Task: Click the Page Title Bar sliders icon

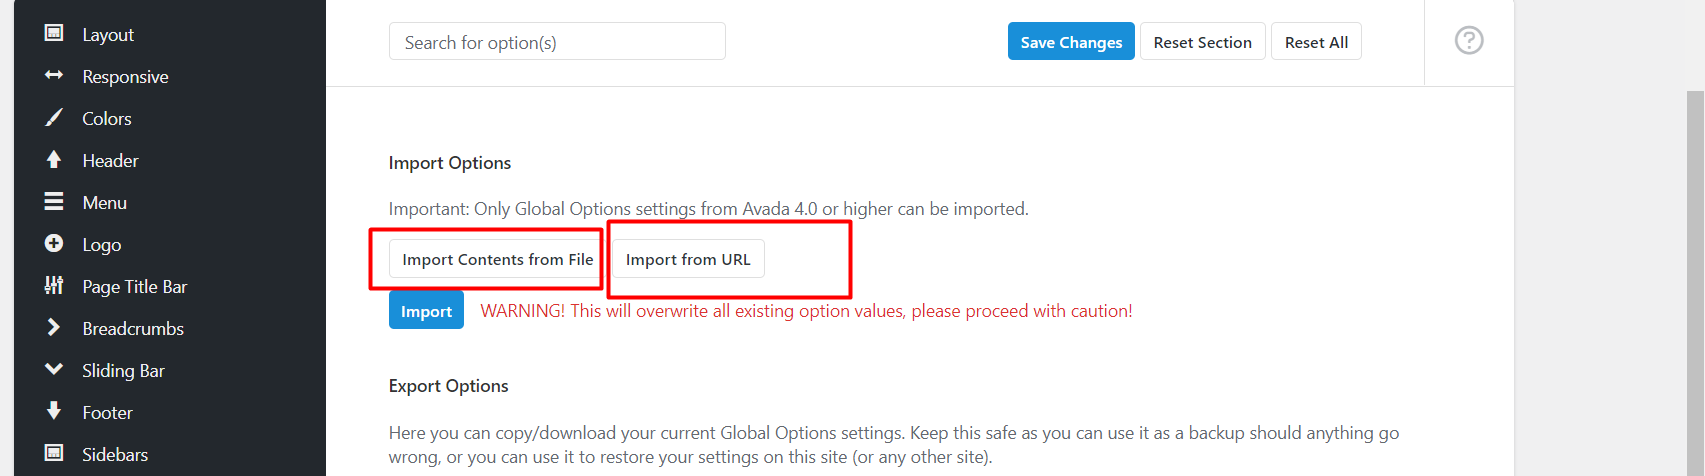Action: (54, 285)
